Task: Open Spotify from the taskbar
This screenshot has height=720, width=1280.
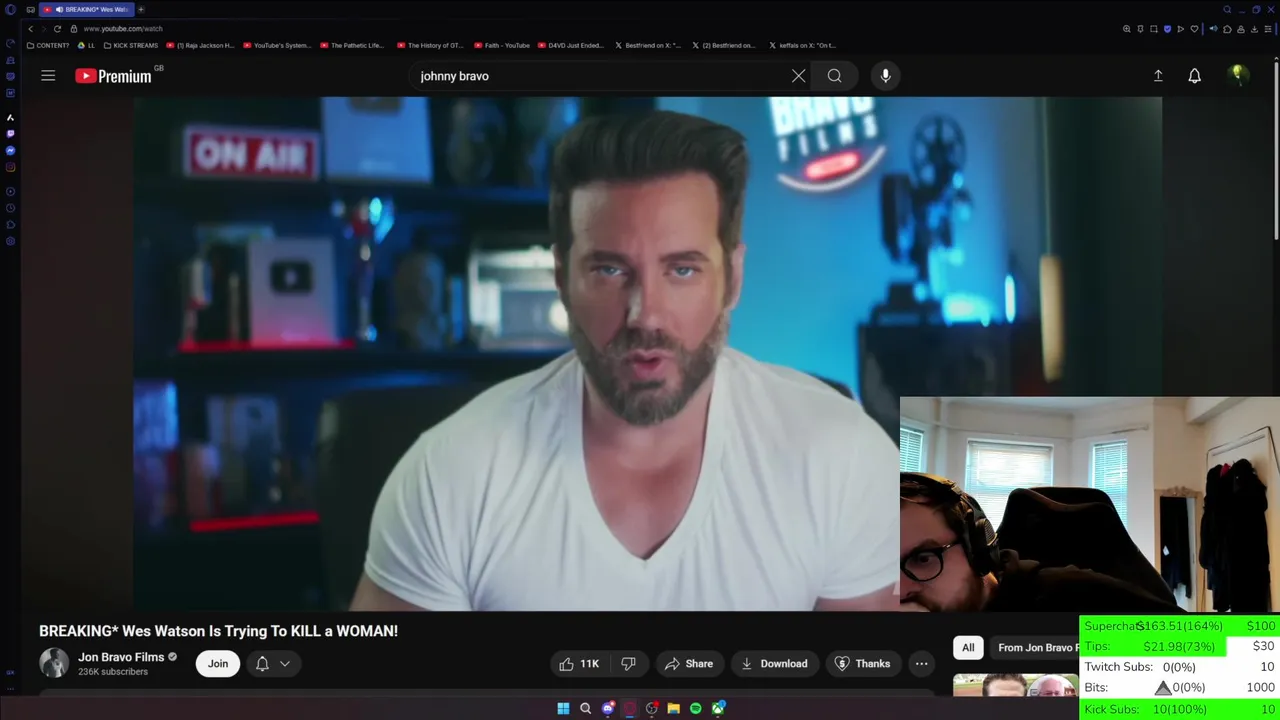Action: (x=695, y=708)
